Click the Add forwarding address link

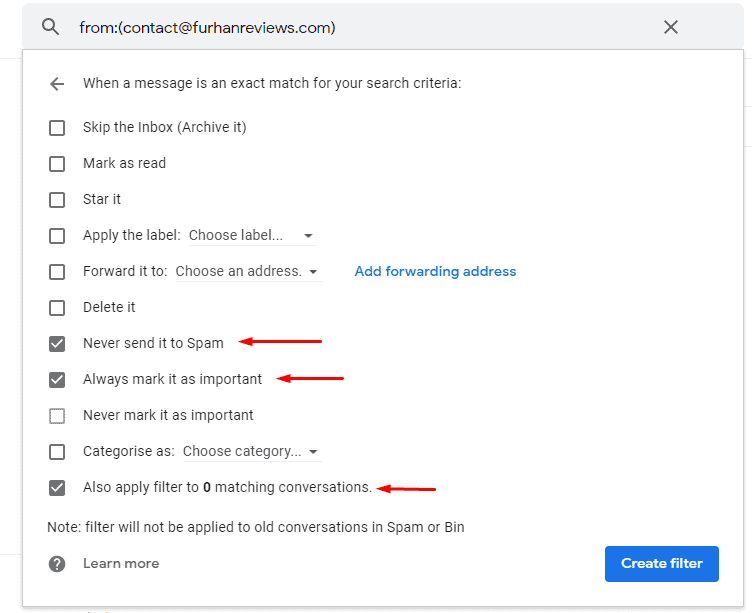(435, 271)
